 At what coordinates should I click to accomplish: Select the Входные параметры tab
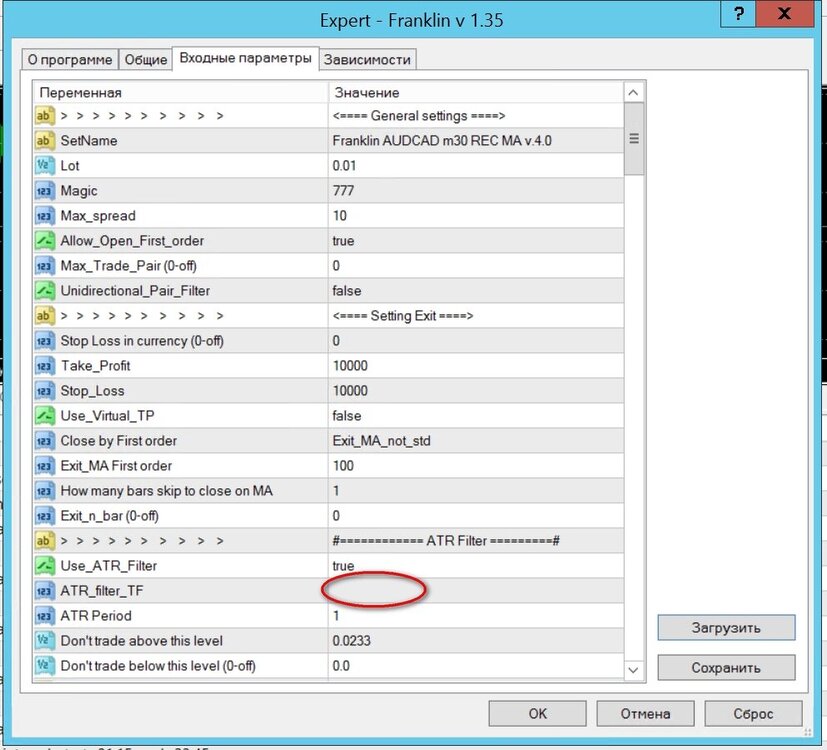246,58
